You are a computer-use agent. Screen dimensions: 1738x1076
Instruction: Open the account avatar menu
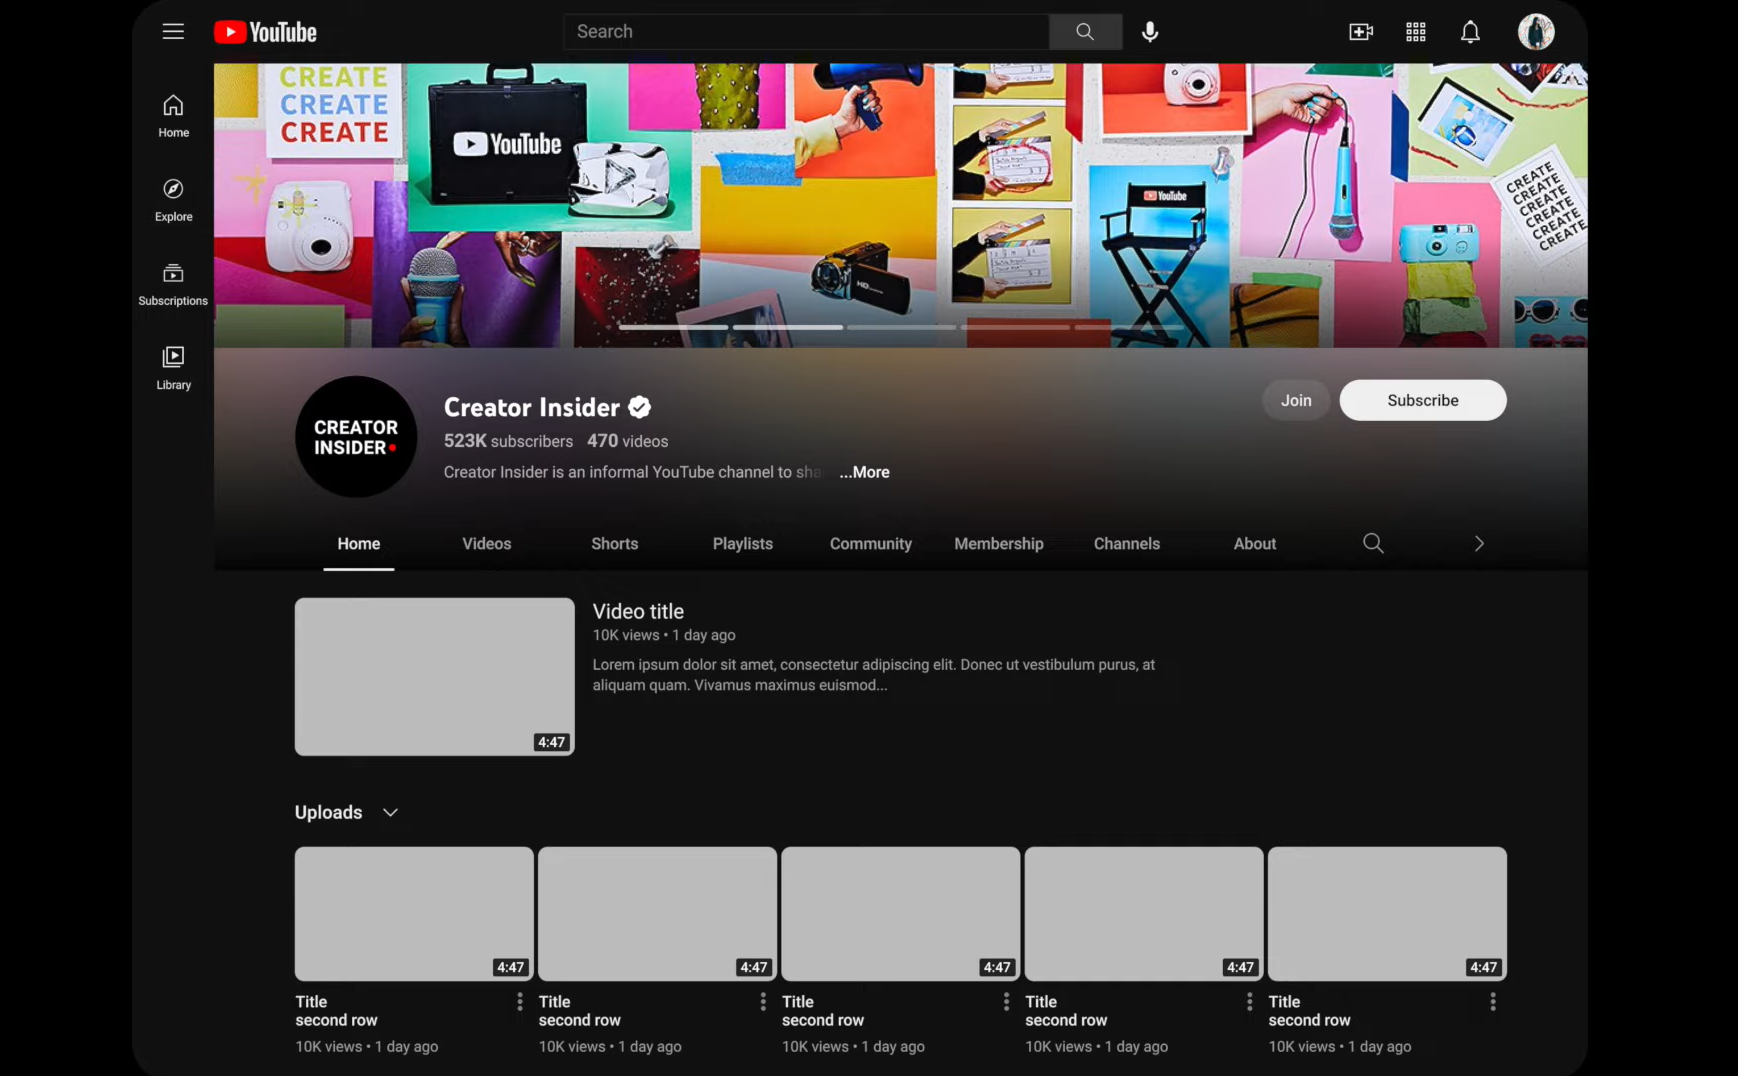coord(1536,32)
